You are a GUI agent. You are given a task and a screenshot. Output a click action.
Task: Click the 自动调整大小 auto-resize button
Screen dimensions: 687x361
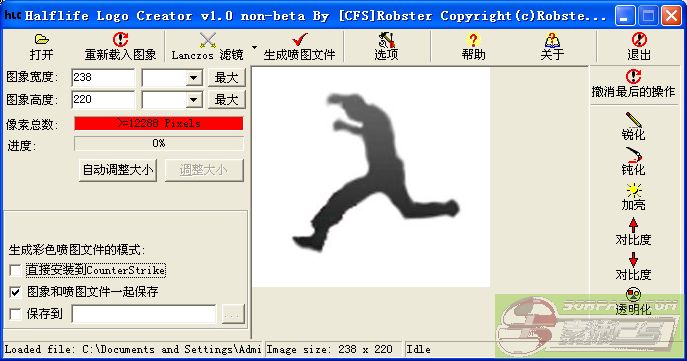coord(118,170)
